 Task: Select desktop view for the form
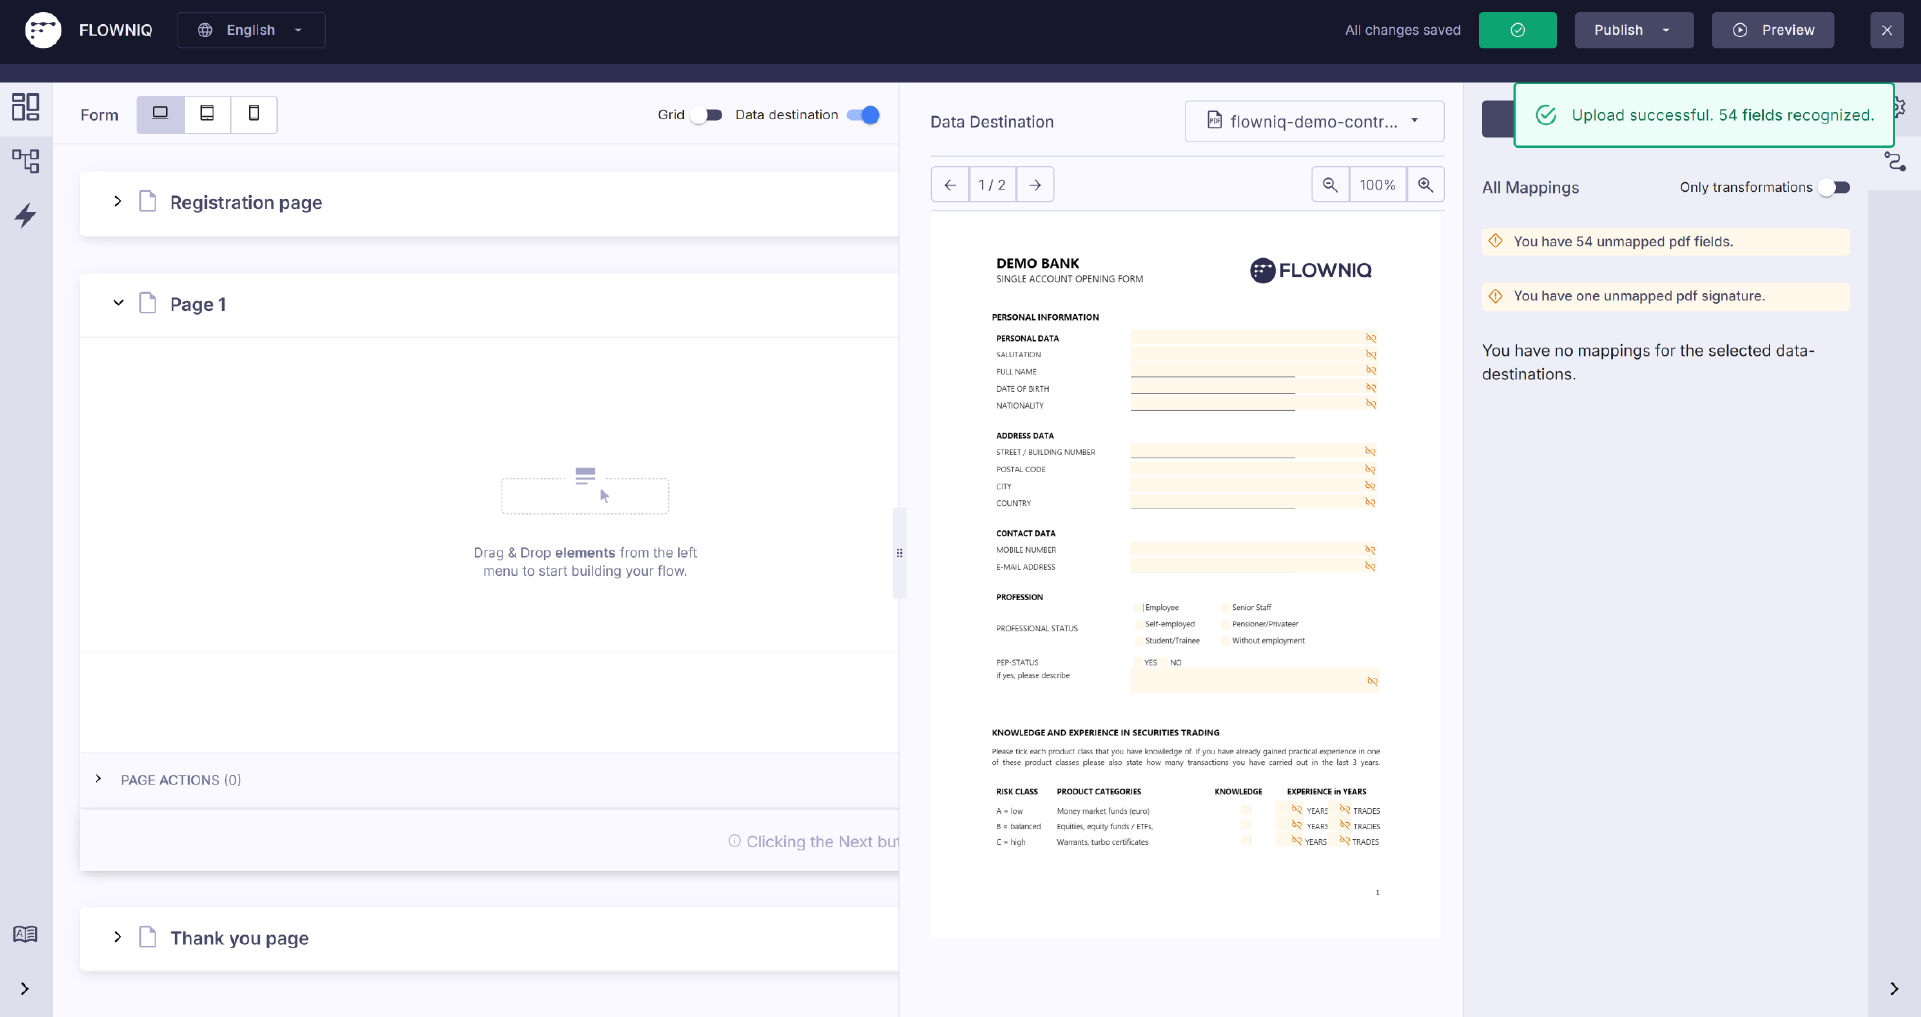coord(160,114)
